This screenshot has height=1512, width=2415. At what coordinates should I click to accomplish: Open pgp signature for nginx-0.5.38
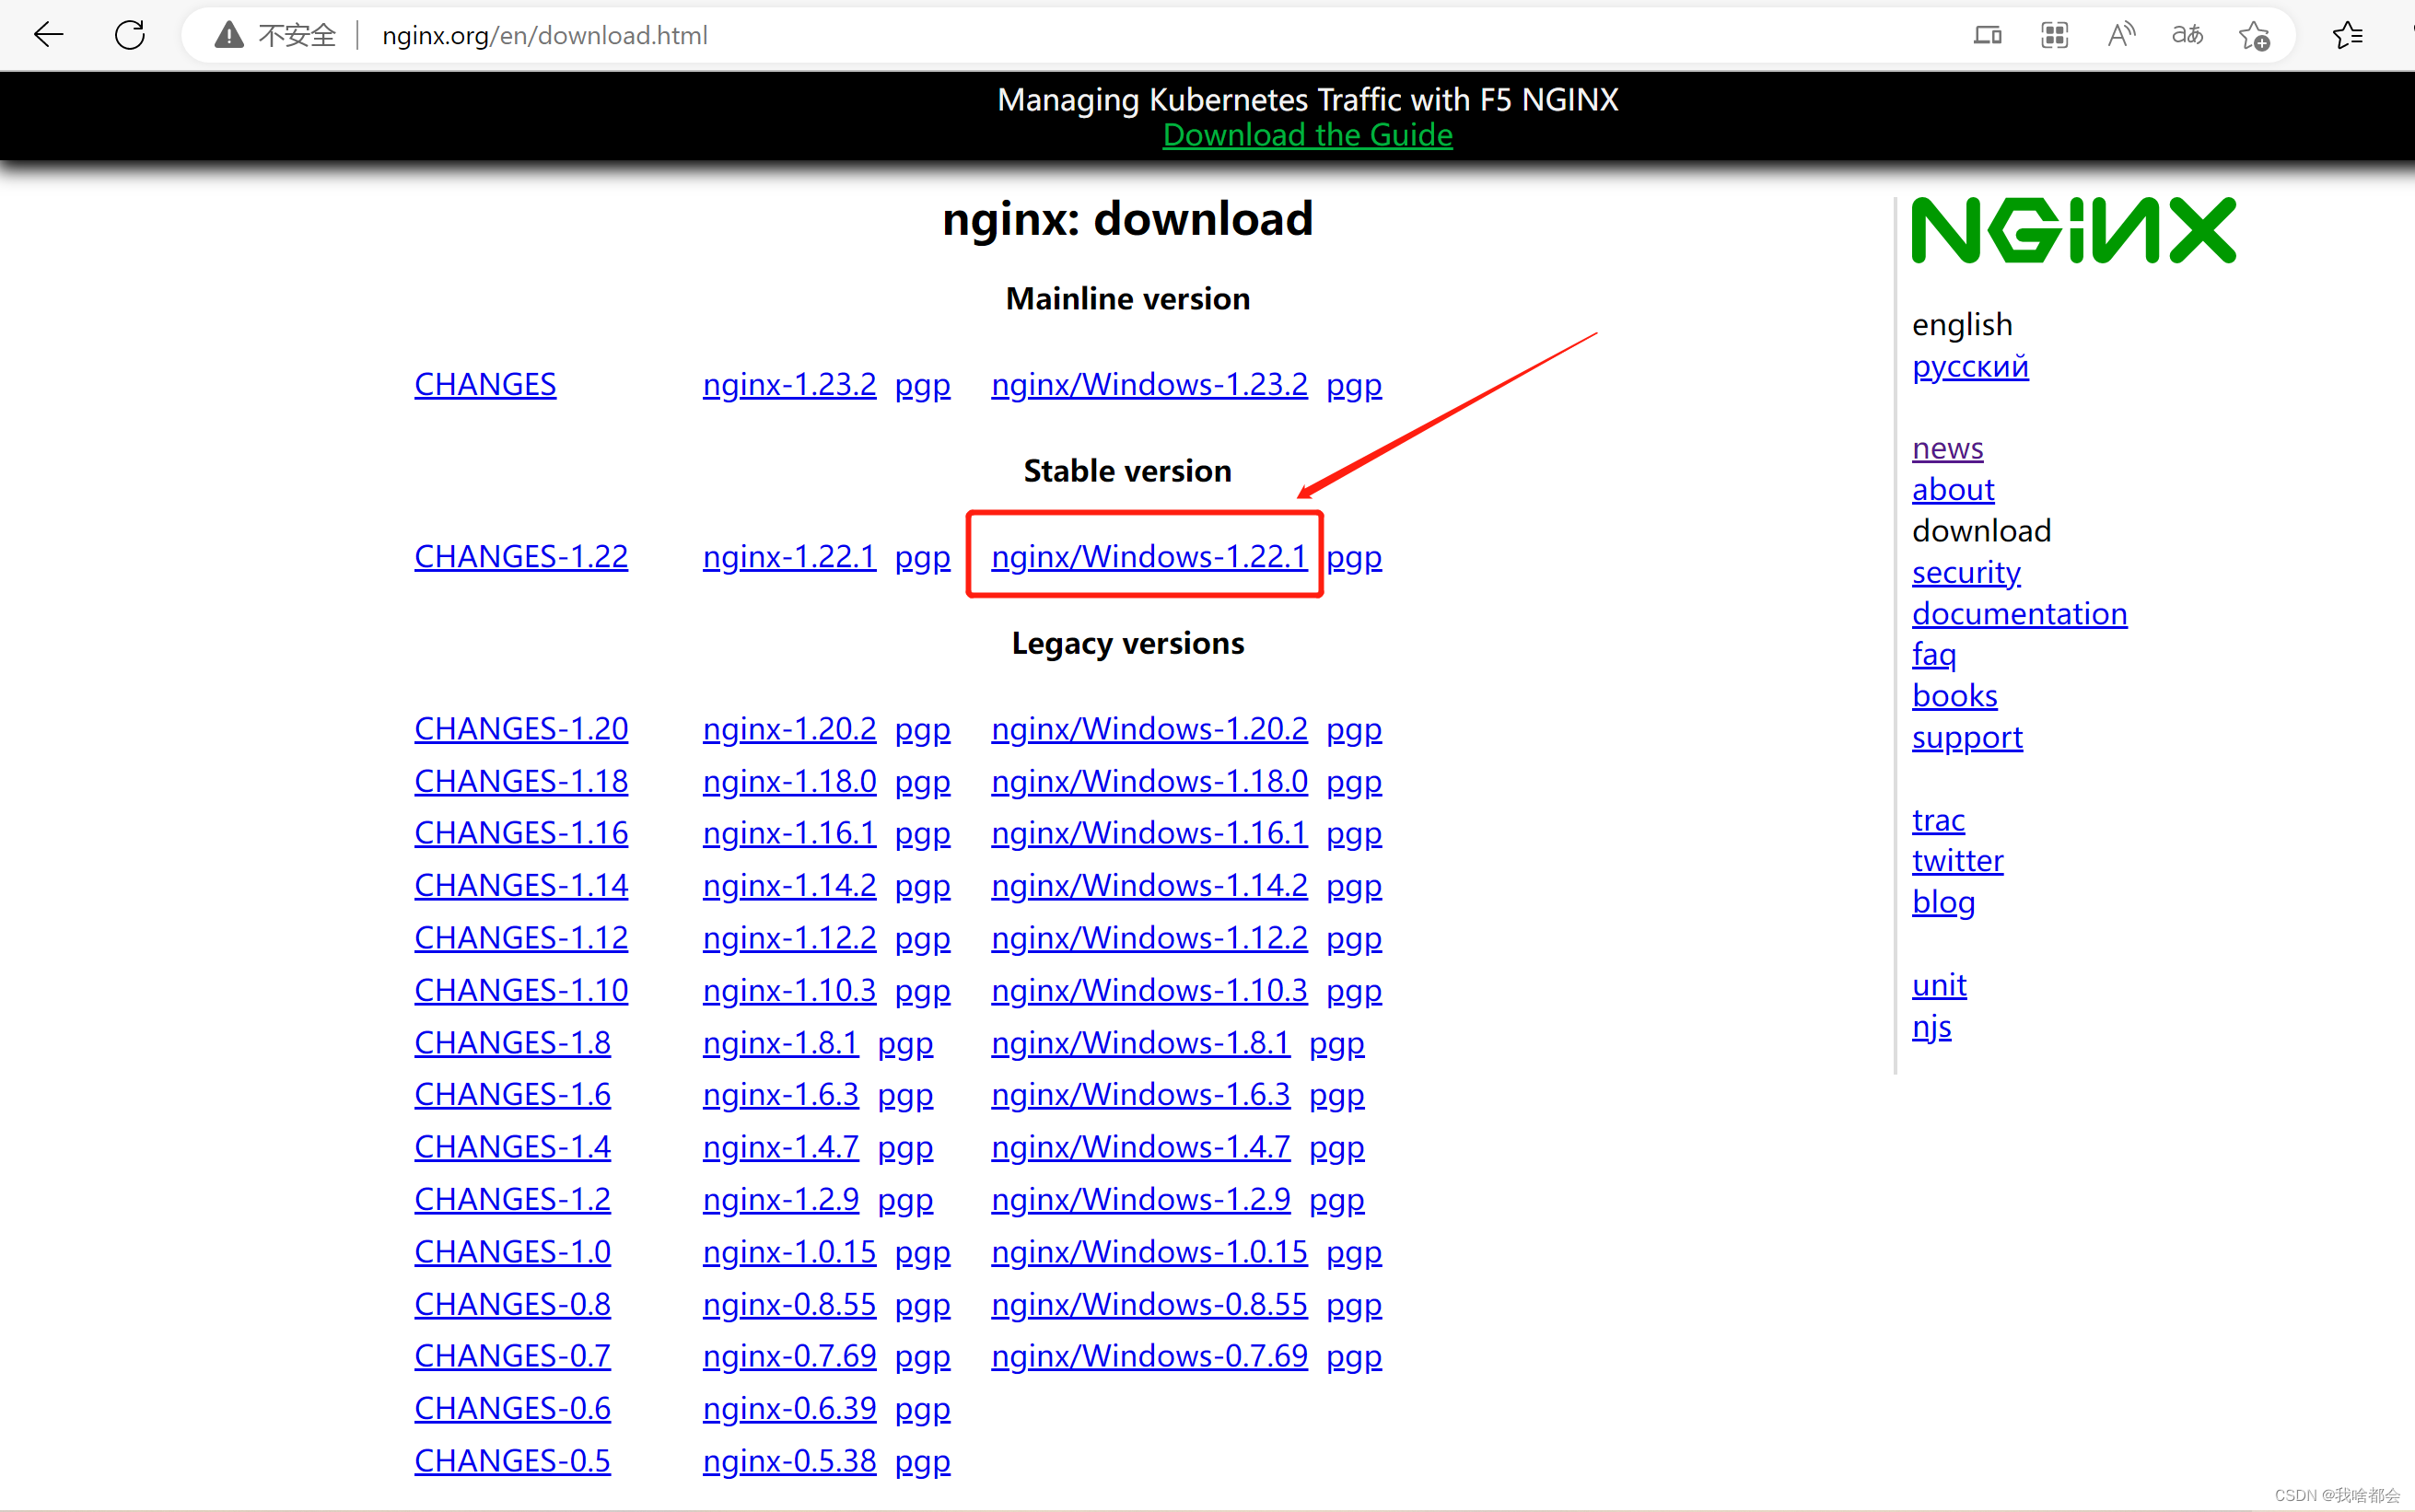(922, 1463)
